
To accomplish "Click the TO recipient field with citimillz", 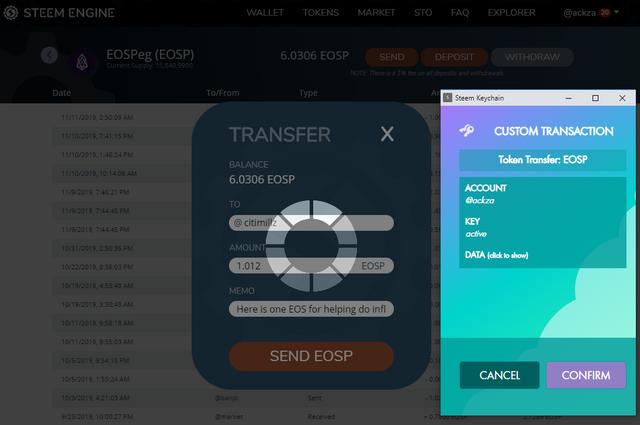I will coord(311,223).
